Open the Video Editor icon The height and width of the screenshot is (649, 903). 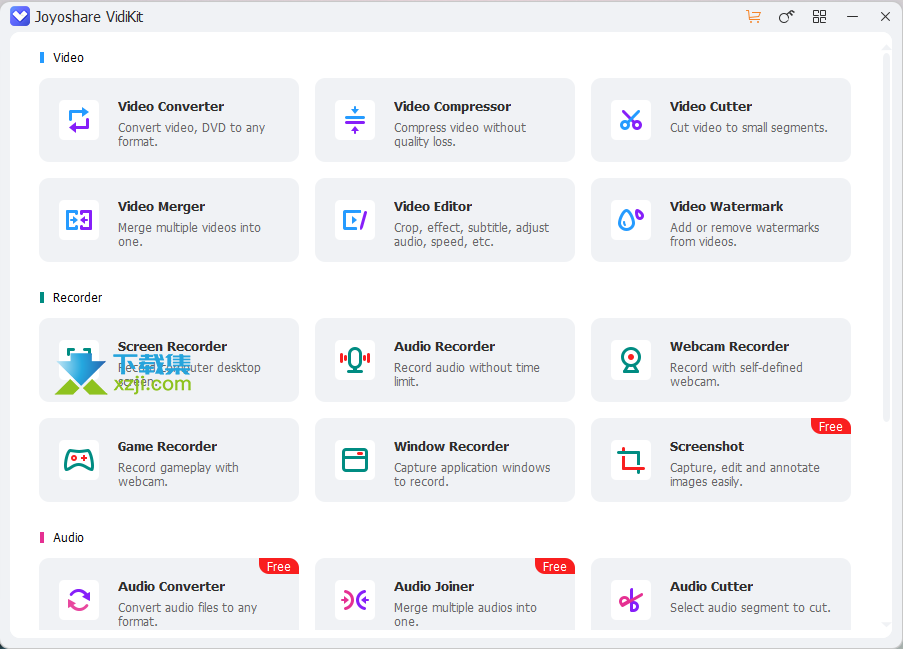355,220
